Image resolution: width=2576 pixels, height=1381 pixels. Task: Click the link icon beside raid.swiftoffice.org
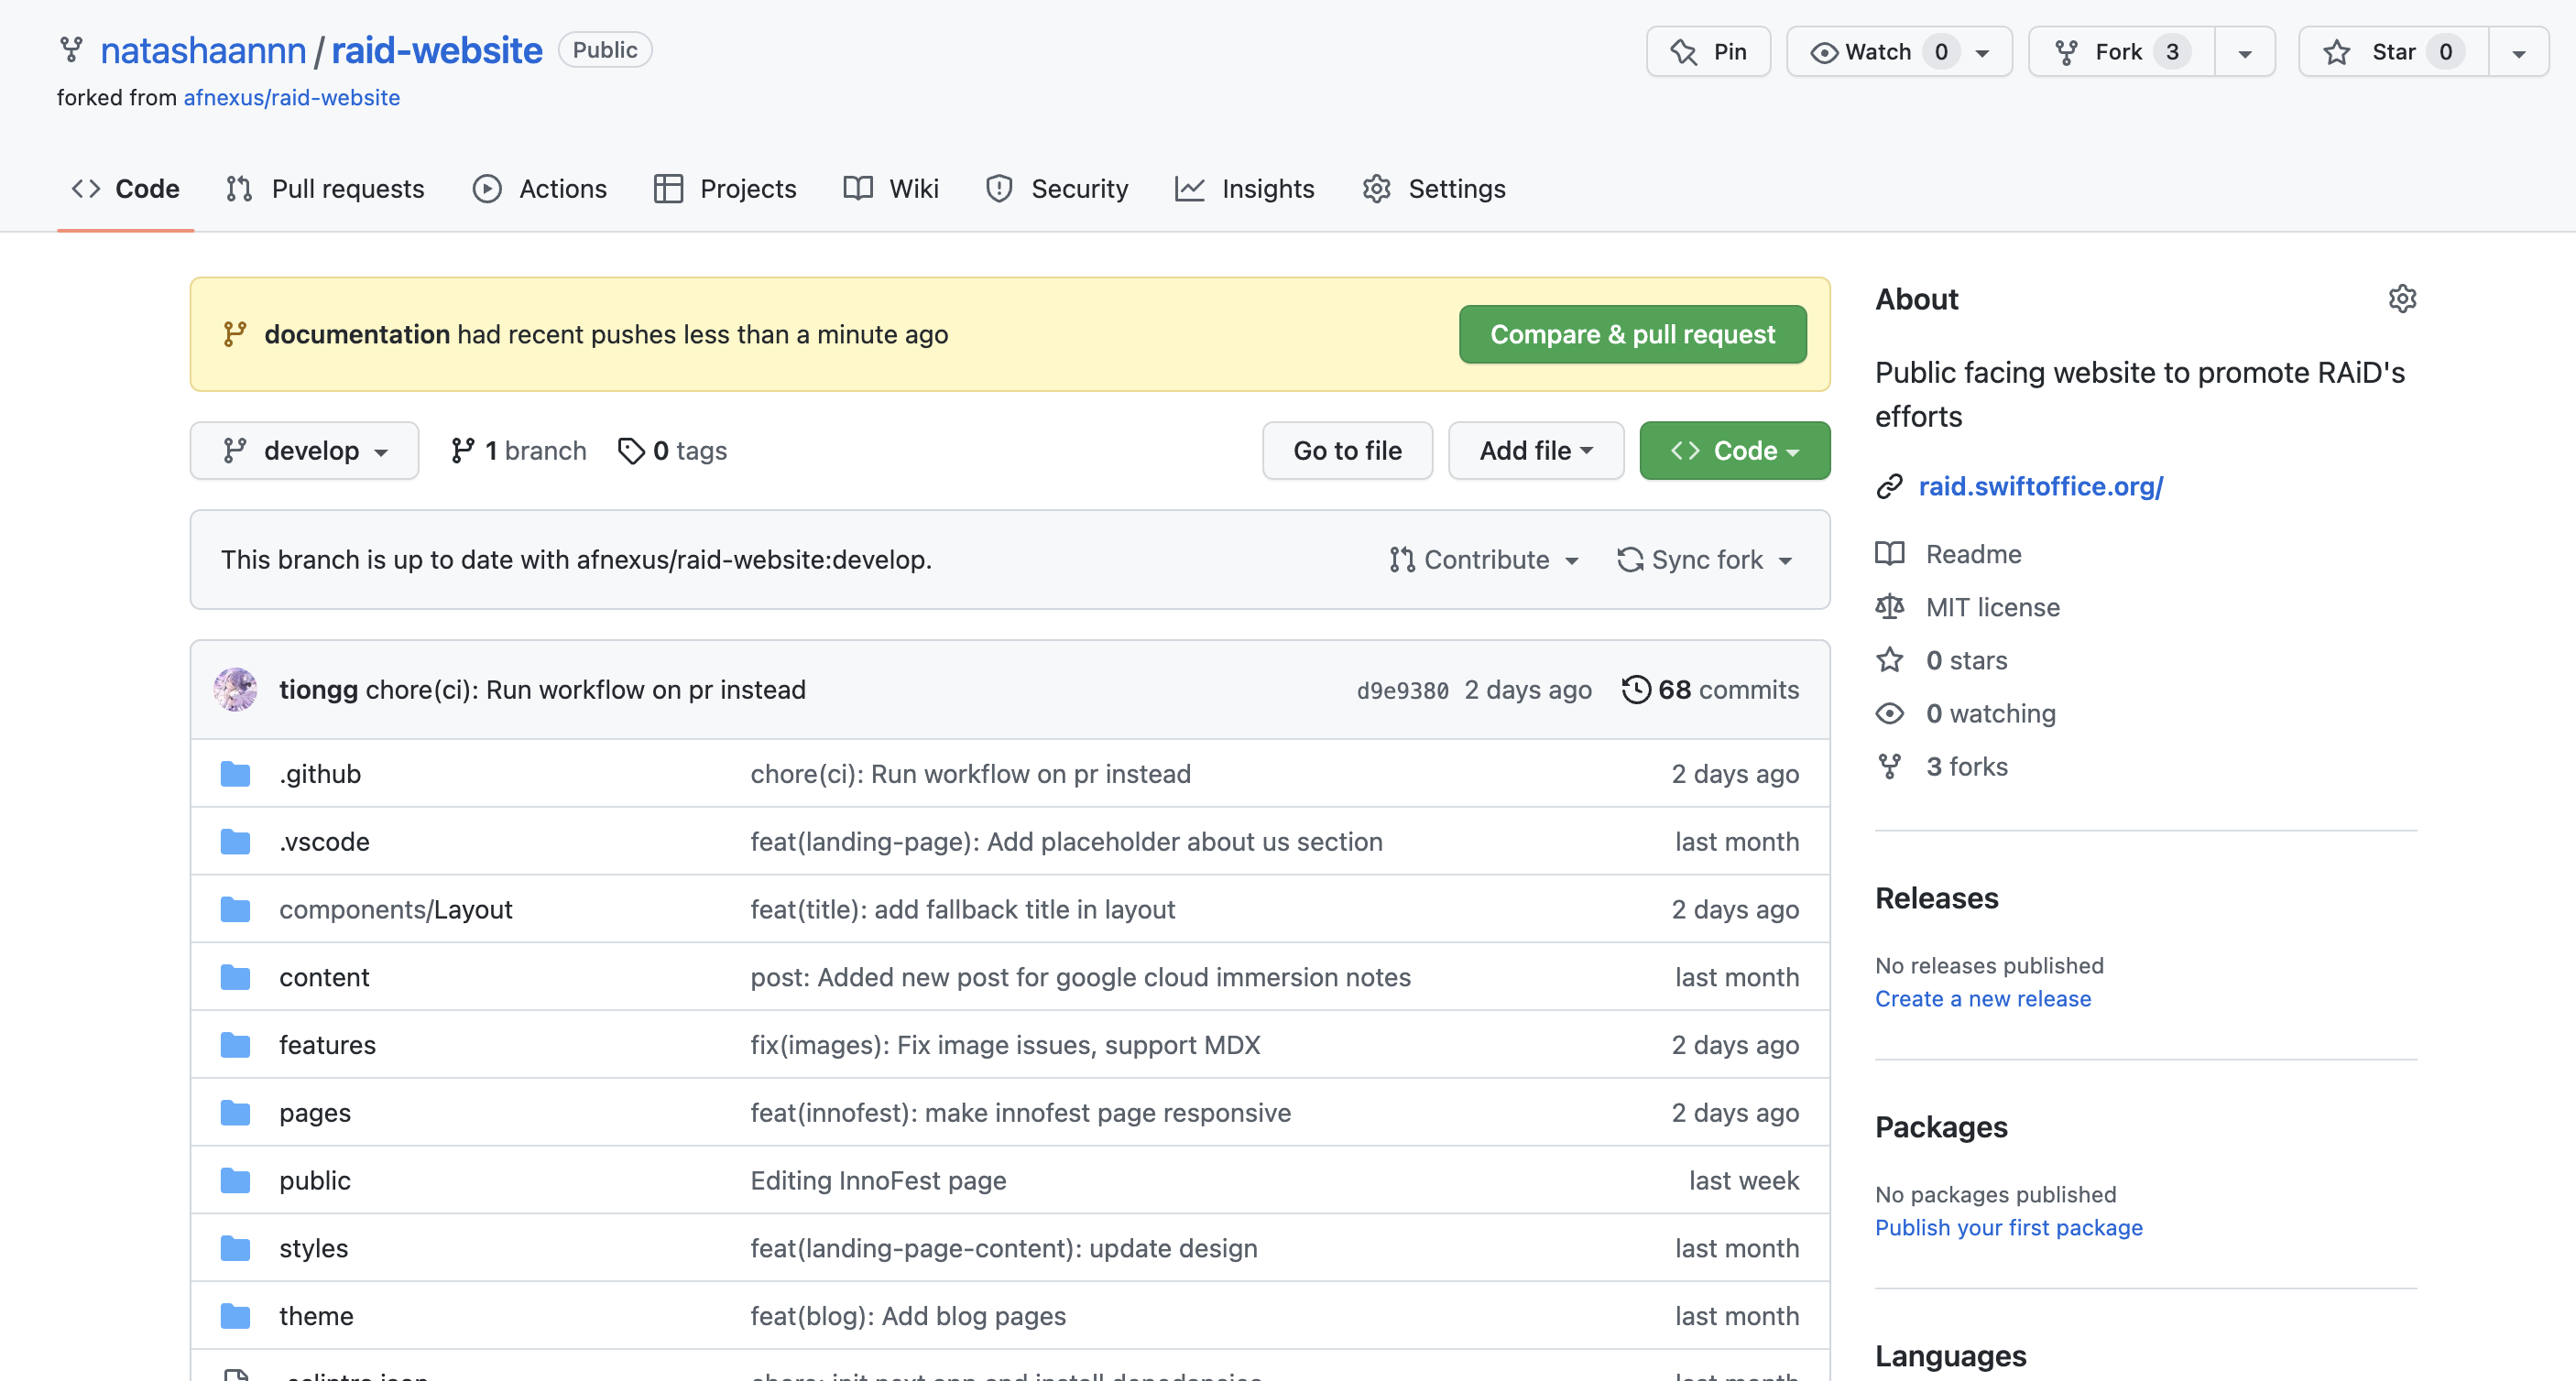coord(1889,487)
